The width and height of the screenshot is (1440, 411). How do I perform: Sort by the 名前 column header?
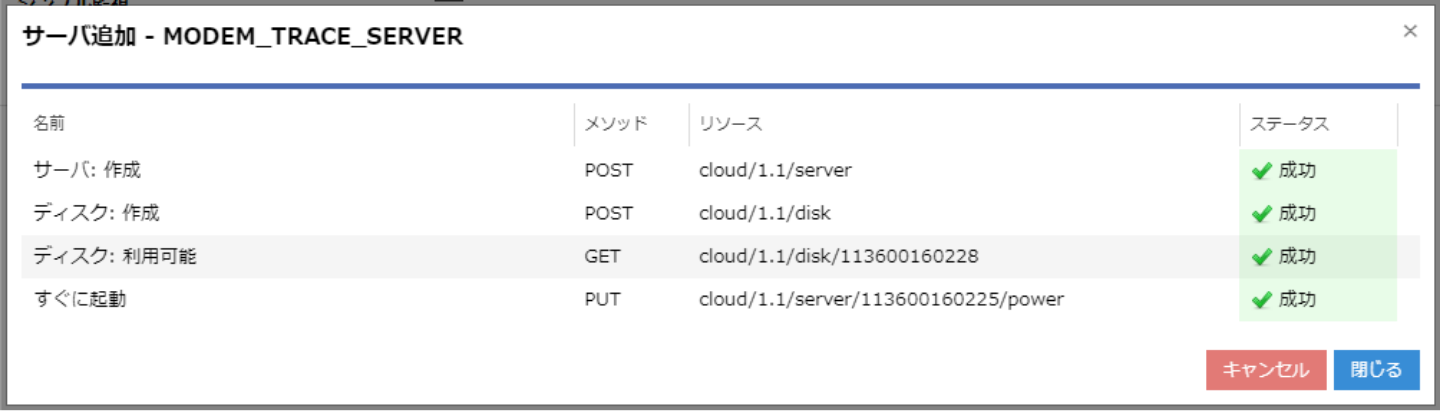49,124
